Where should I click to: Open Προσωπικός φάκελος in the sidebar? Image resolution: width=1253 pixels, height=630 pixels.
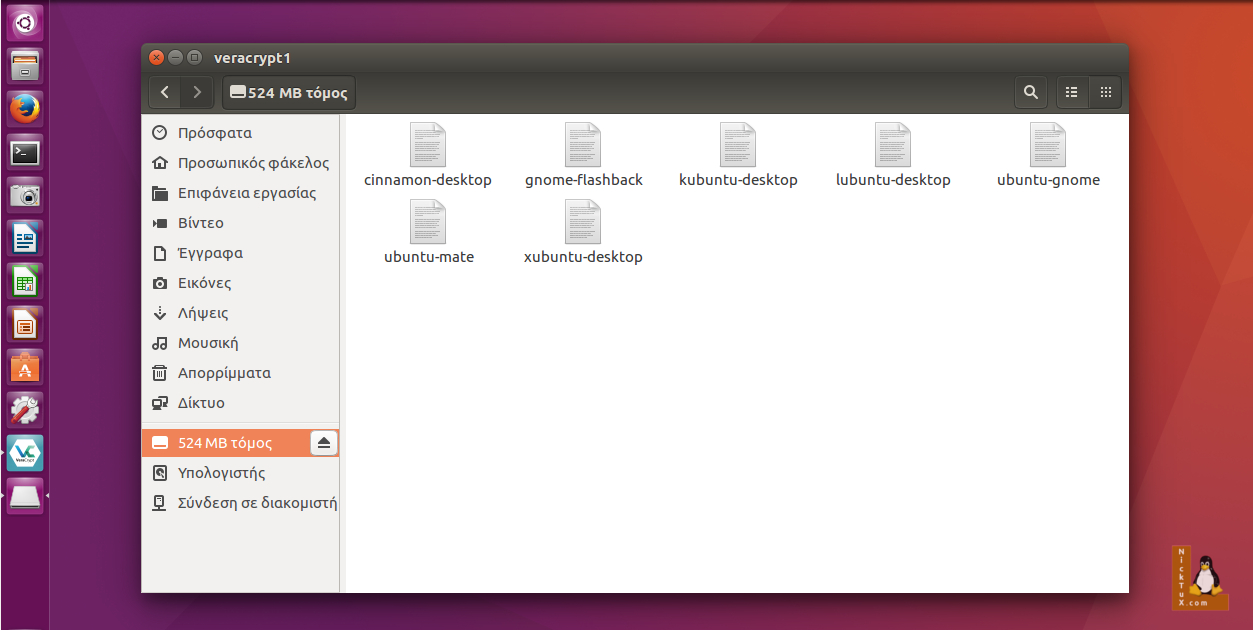[252, 163]
